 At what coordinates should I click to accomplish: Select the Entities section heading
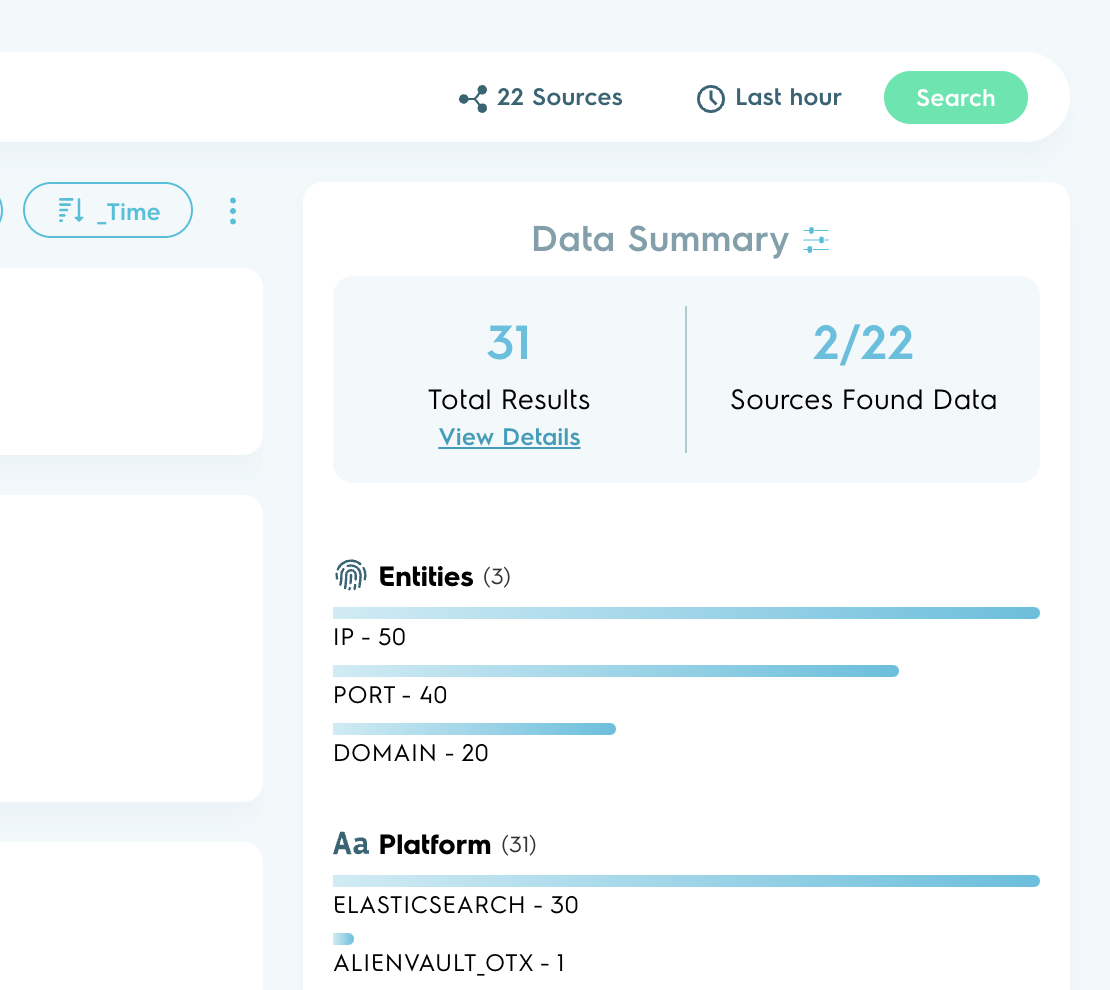tap(426, 576)
